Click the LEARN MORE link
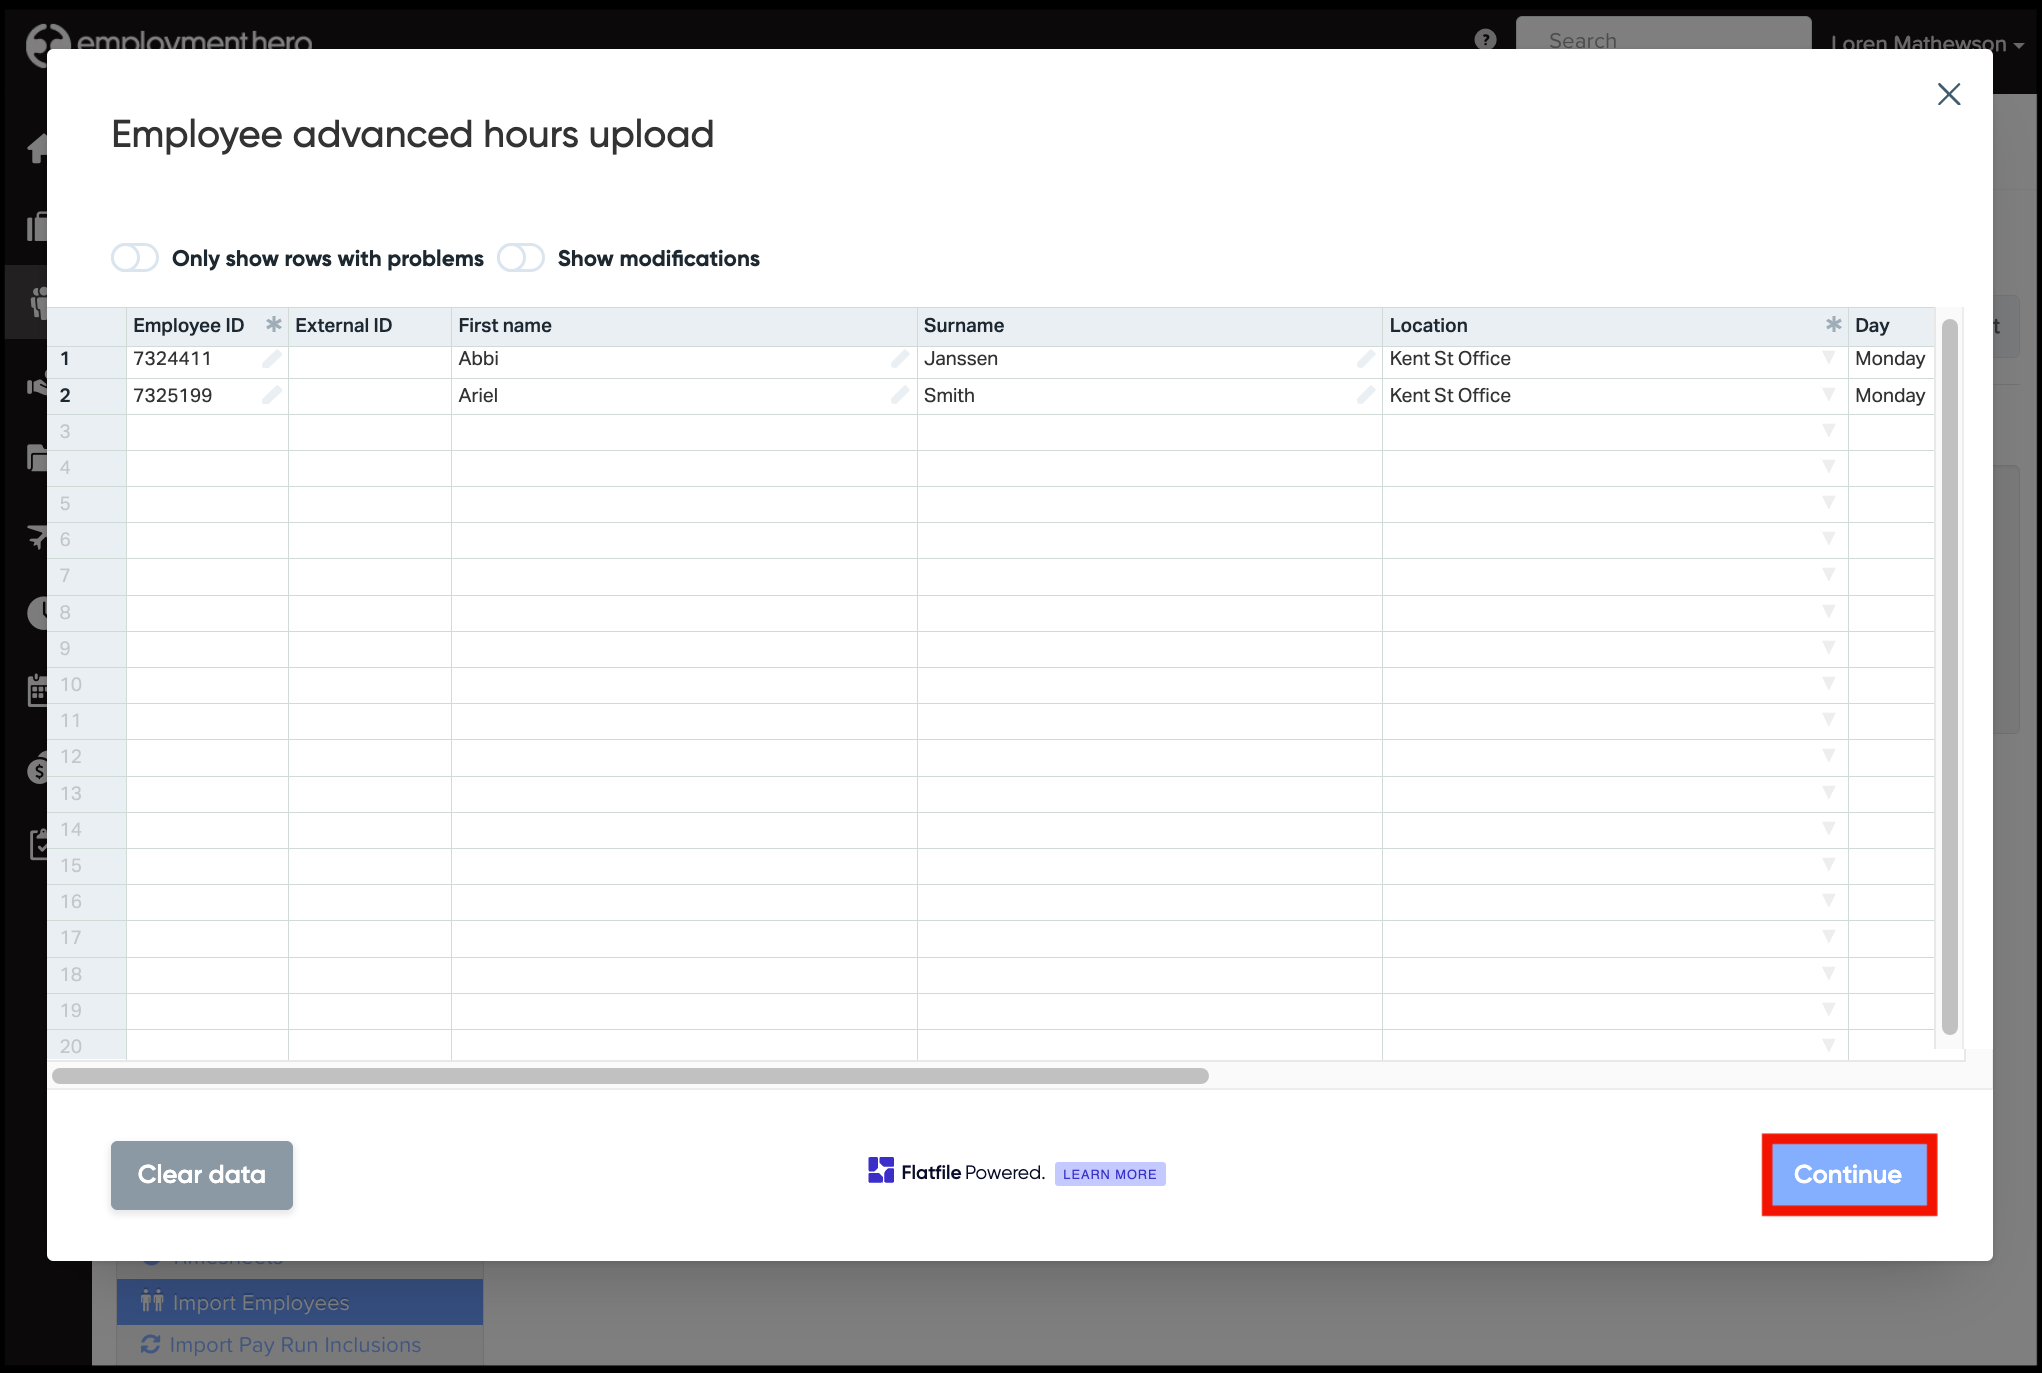Viewport: 2042px width, 1373px height. [x=1109, y=1174]
